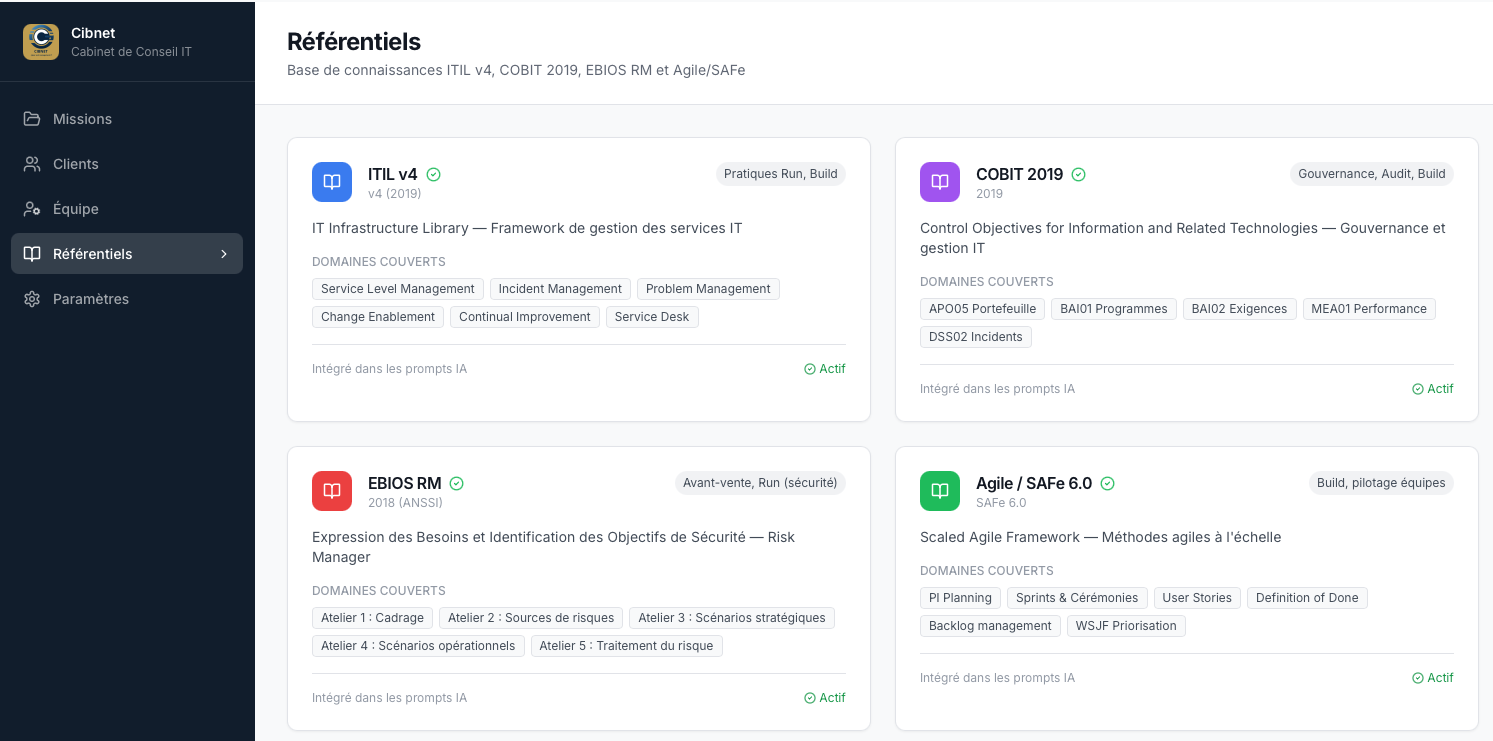Screen dimensions: 1493x741
Task: Click the Clients people icon
Action: pos(32,164)
